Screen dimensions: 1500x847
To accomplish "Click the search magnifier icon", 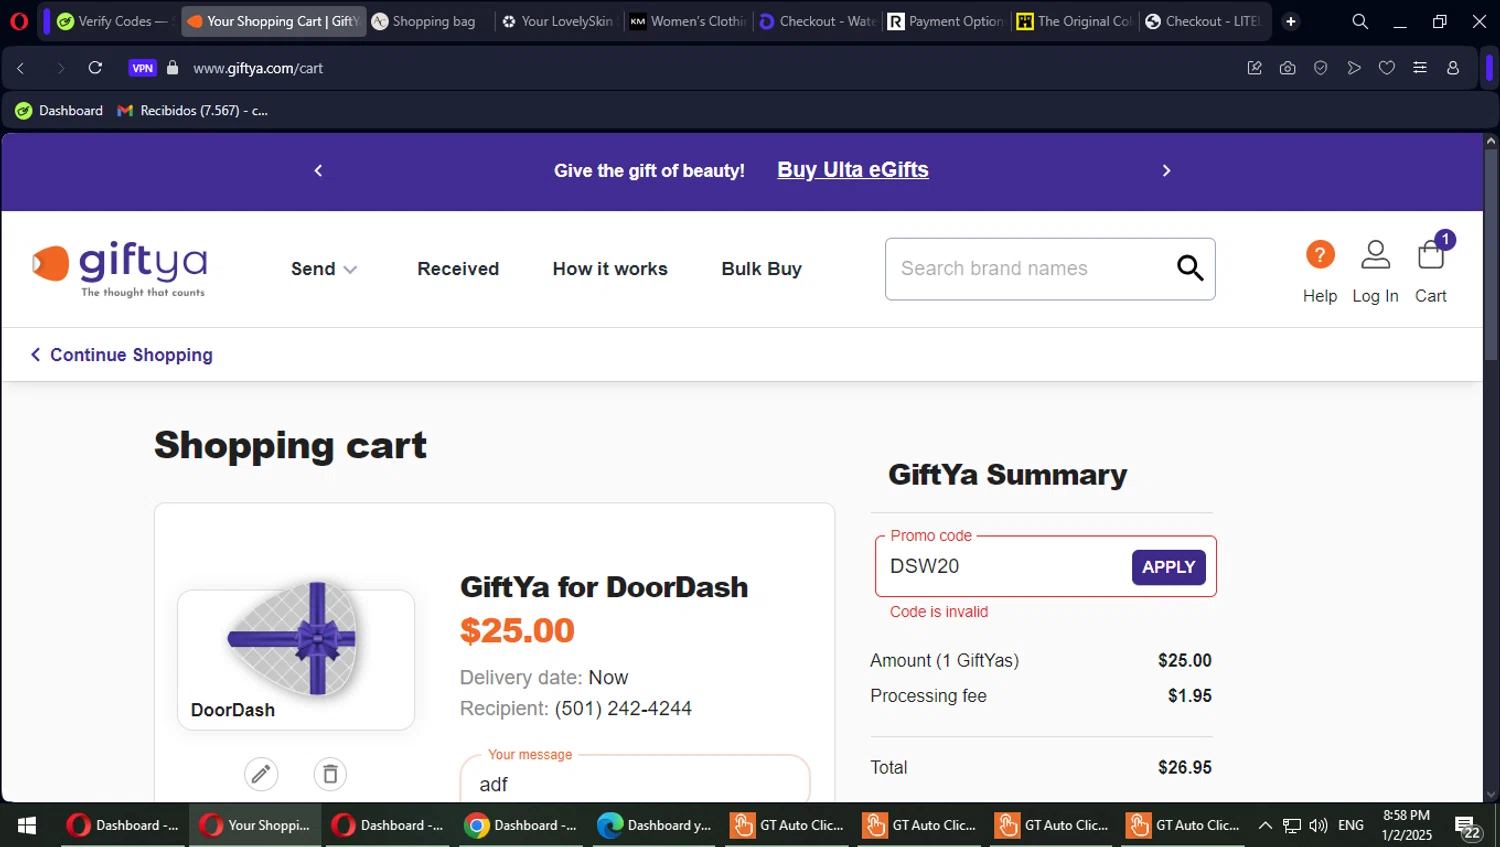I will (1190, 268).
